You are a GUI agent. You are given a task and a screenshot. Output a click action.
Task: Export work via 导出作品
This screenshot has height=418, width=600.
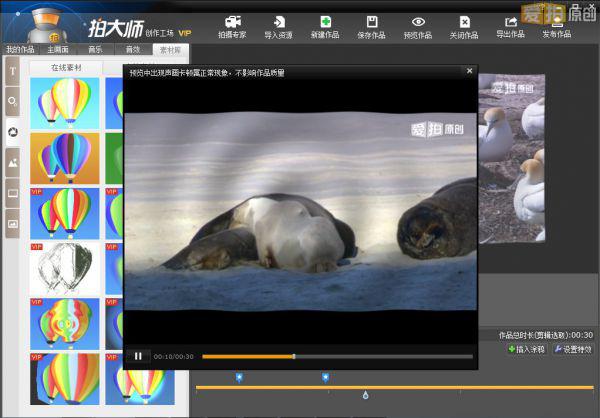[510, 28]
